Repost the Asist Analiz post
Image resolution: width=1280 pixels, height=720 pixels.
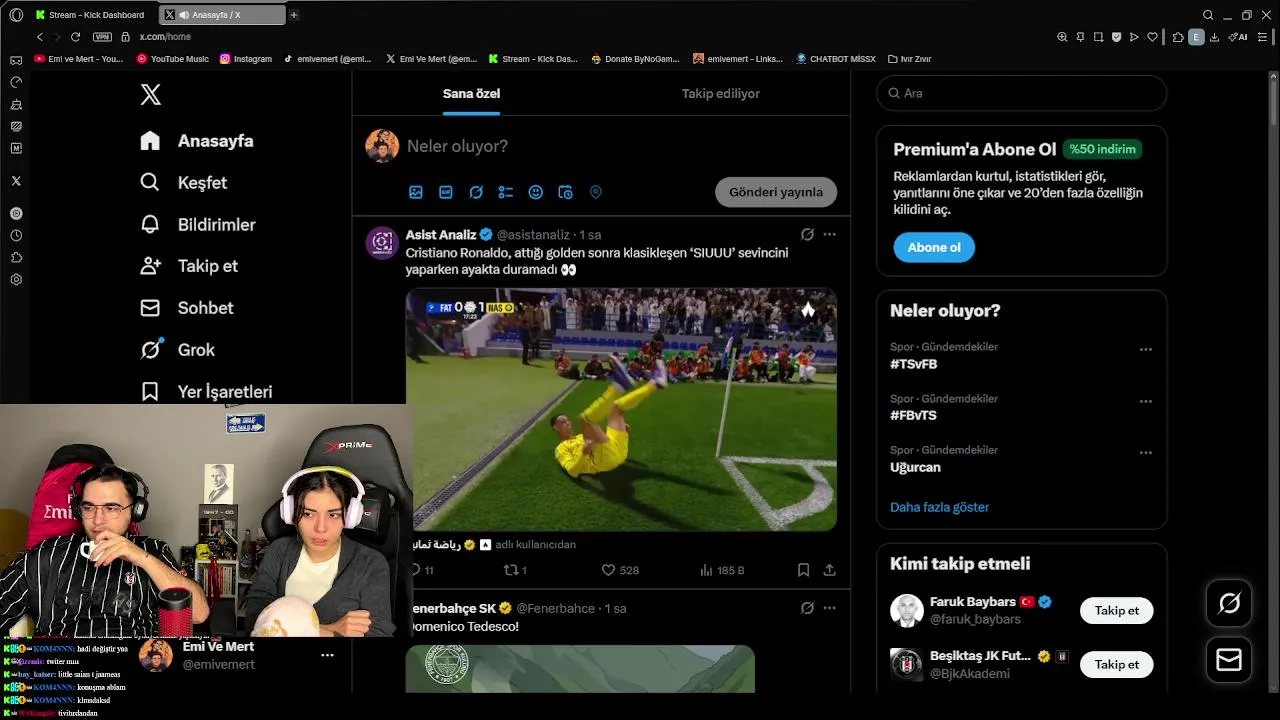[x=515, y=570]
